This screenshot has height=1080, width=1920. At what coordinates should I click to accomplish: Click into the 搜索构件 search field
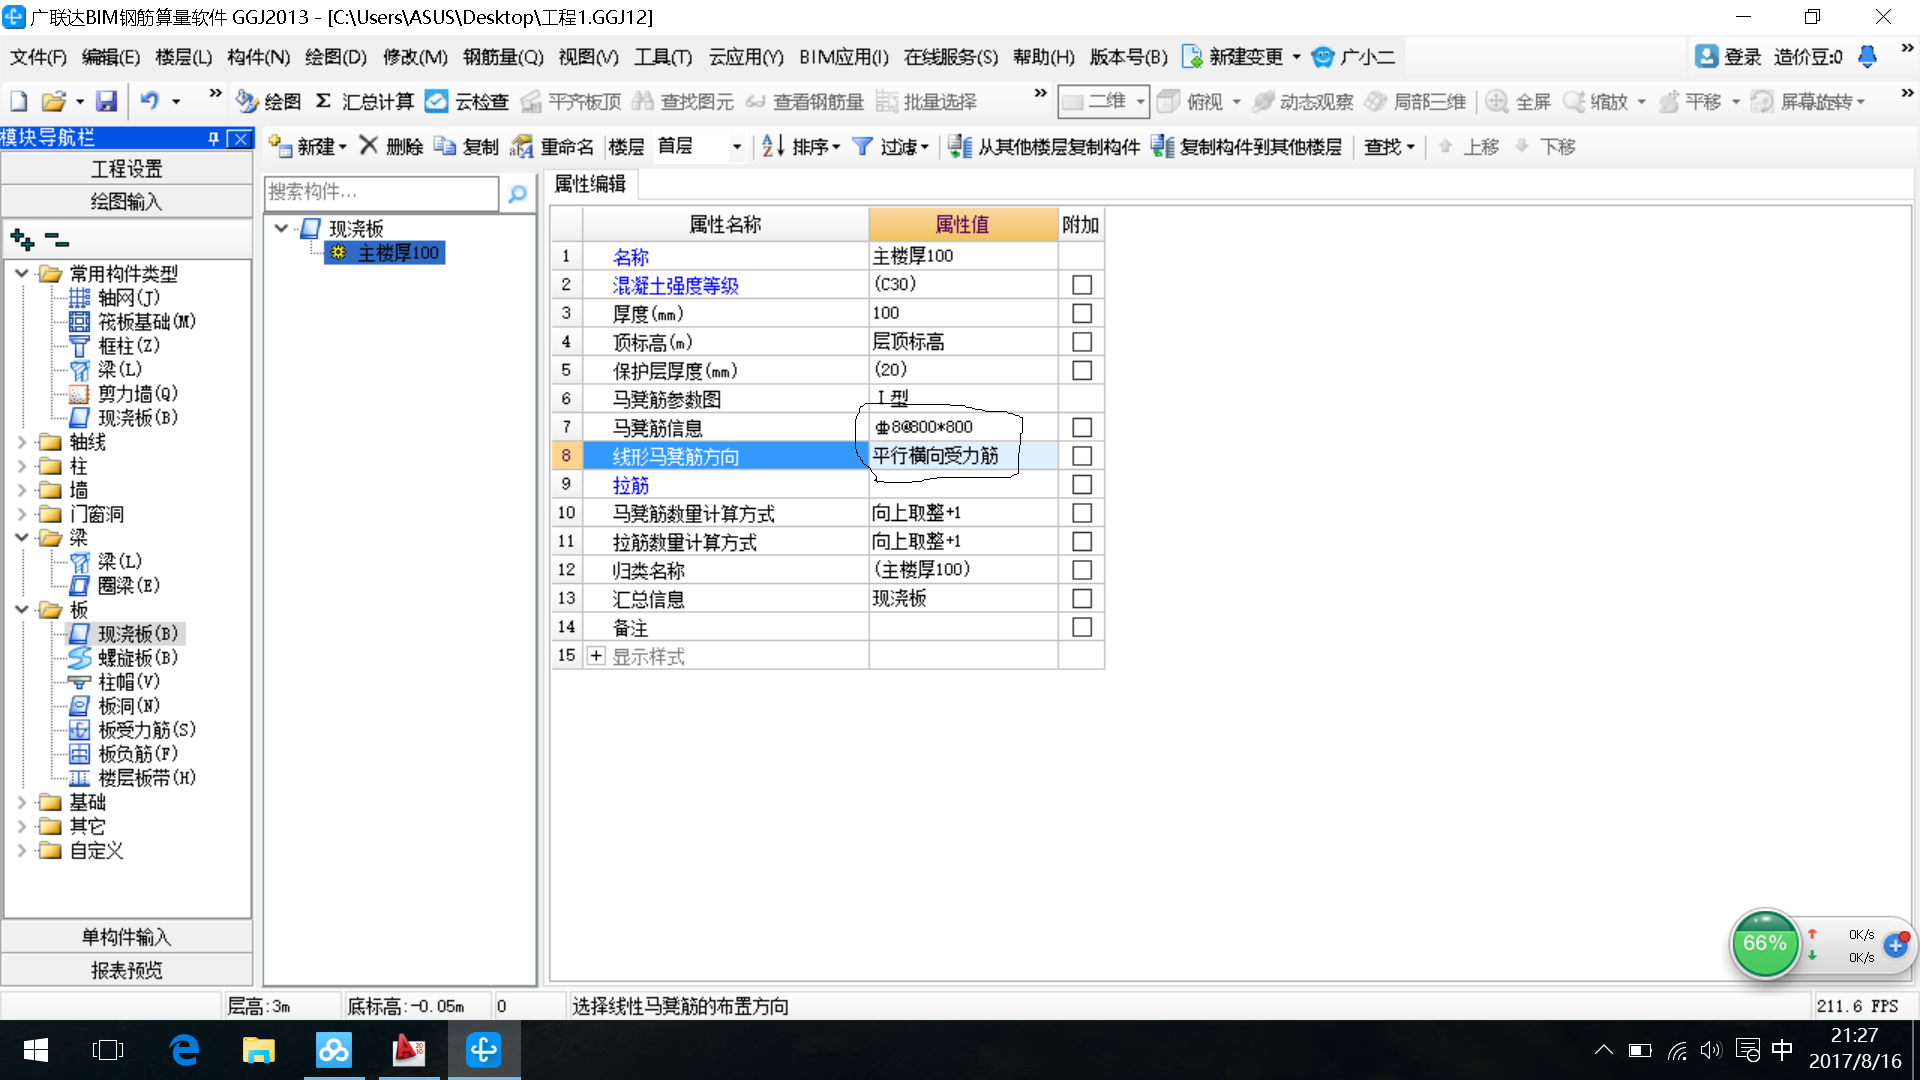tap(381, 192)
